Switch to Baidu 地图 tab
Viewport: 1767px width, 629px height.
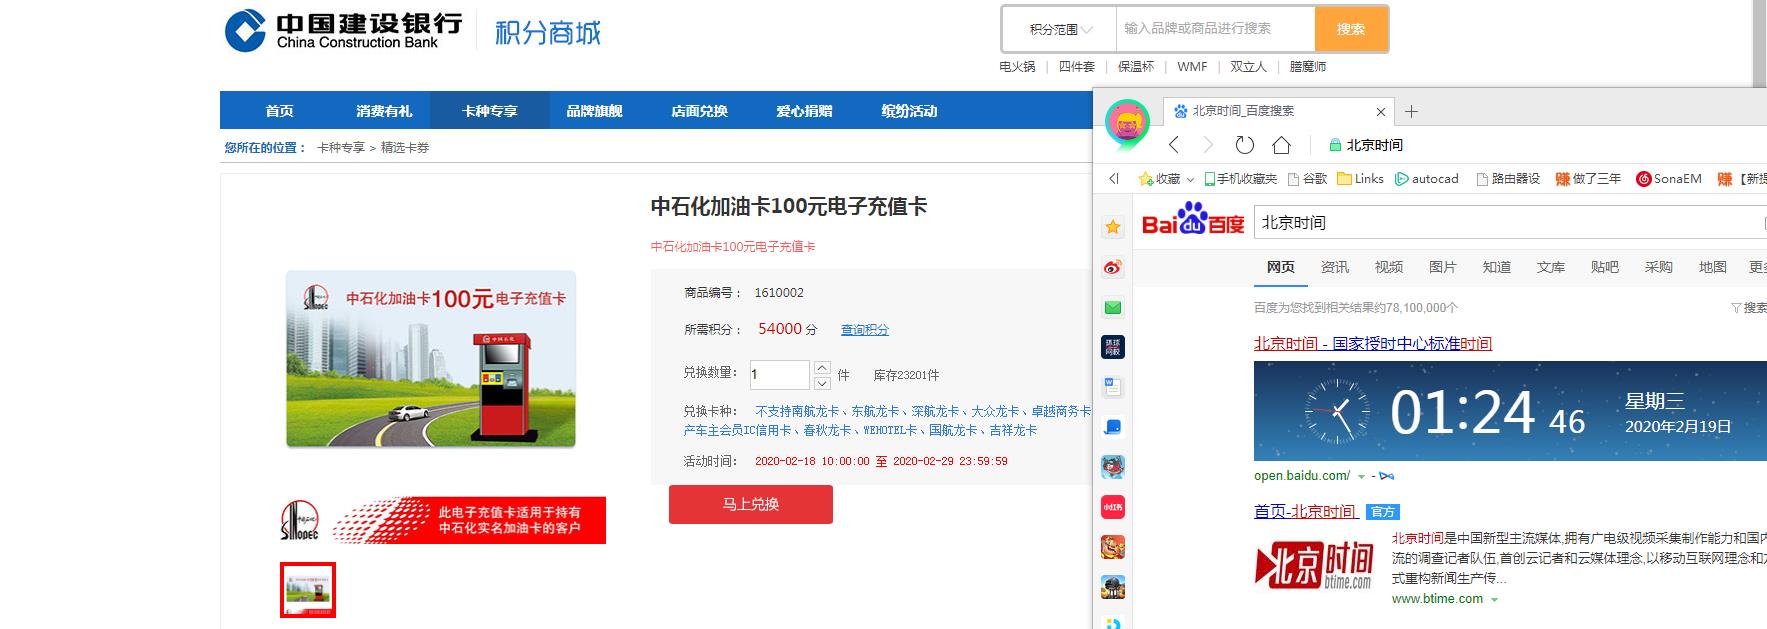coord(1713,267)
